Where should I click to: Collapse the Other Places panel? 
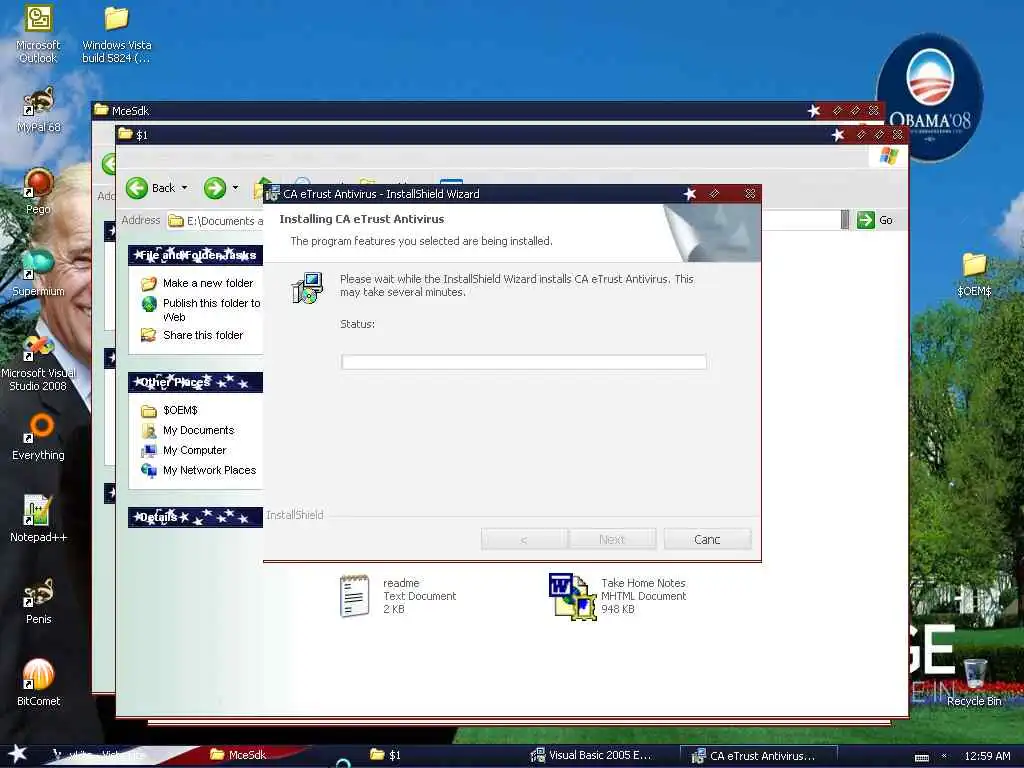195,382
